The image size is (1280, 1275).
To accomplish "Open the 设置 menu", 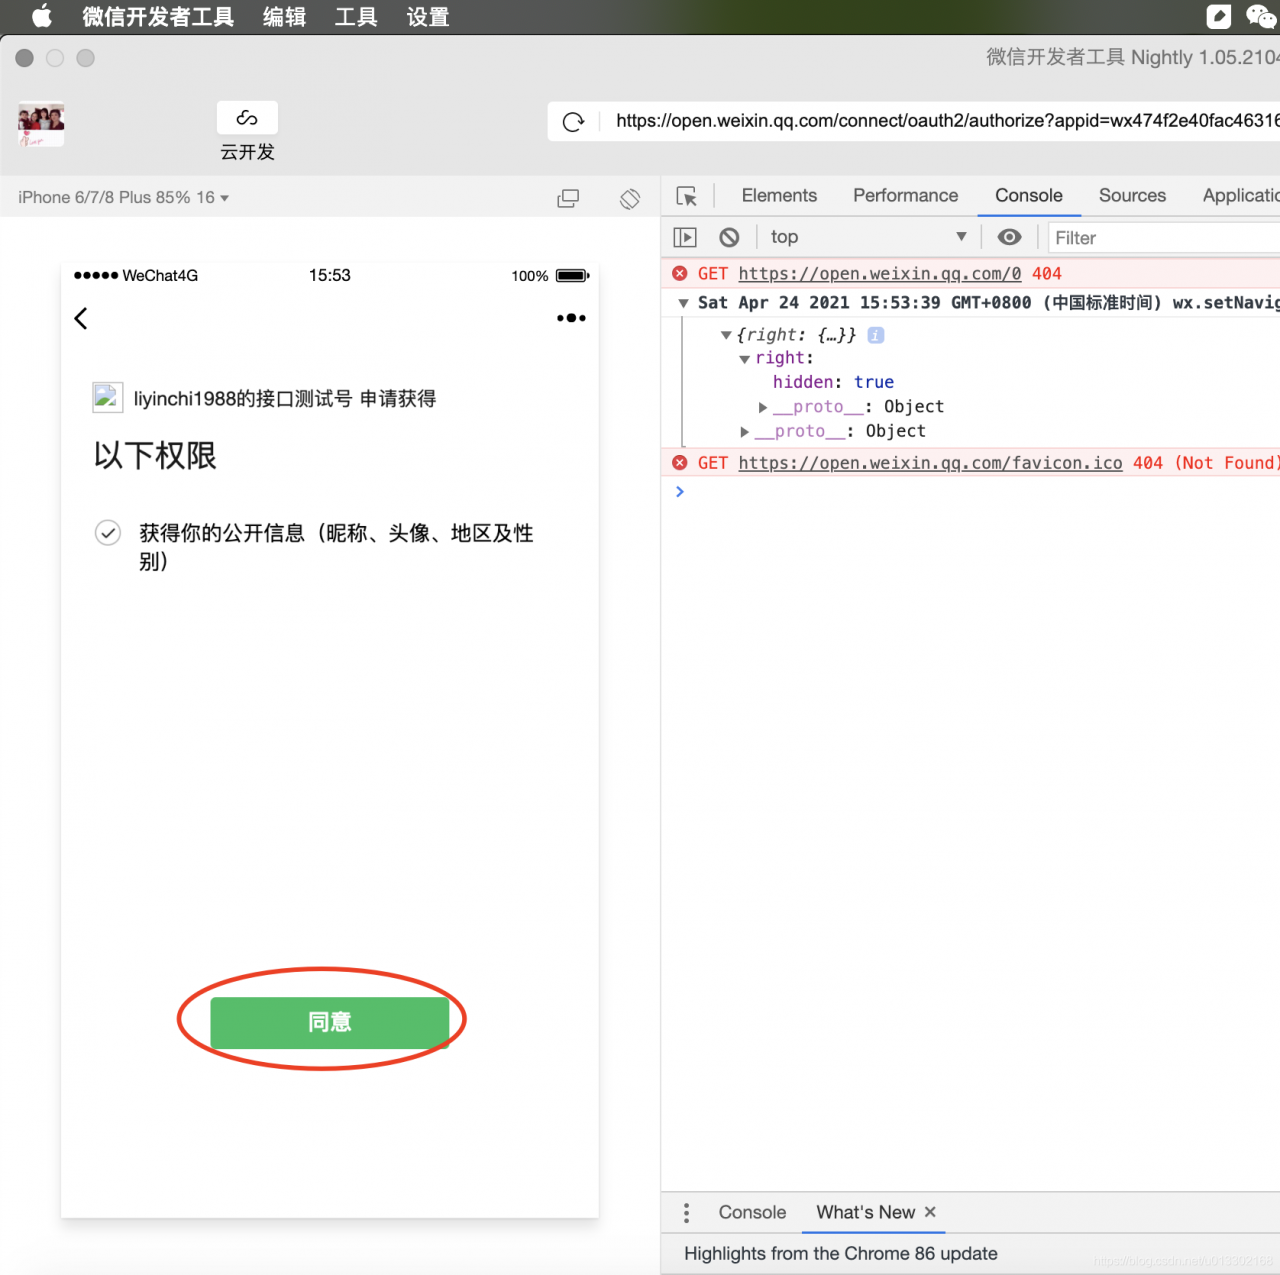I will (428, 17).
